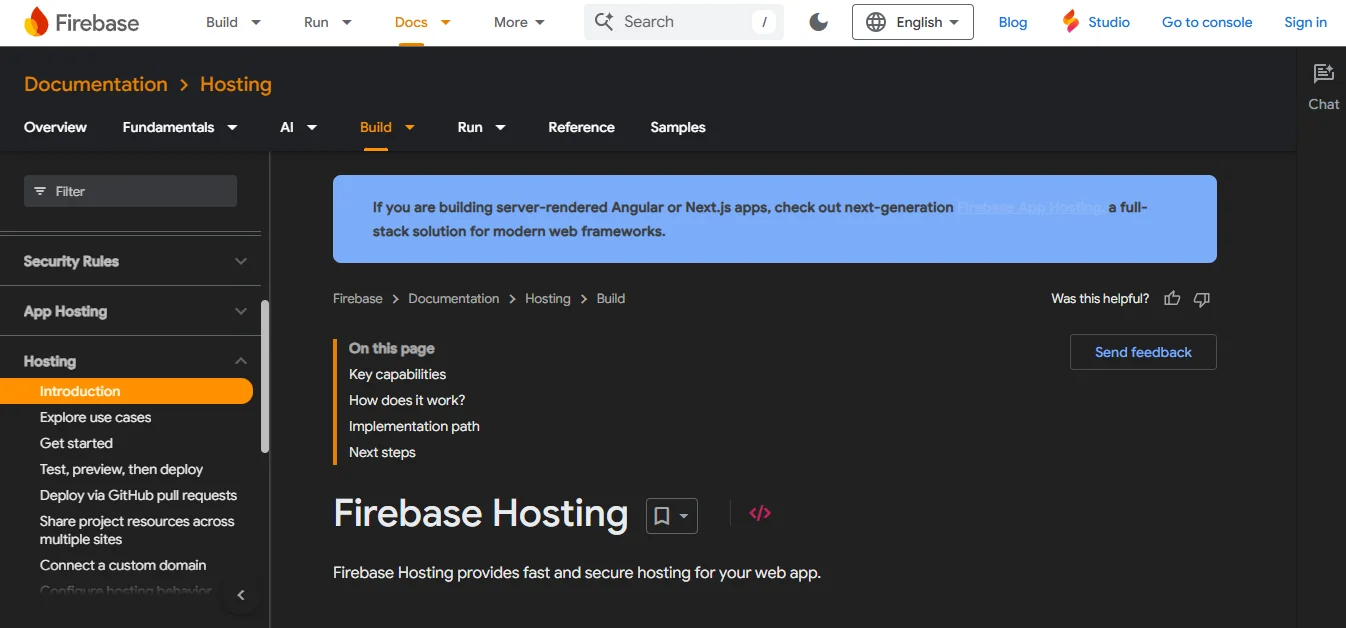Switch to the Samples tab
The height and width of the screenshot is (628, 1346).
tap(677, 127)
